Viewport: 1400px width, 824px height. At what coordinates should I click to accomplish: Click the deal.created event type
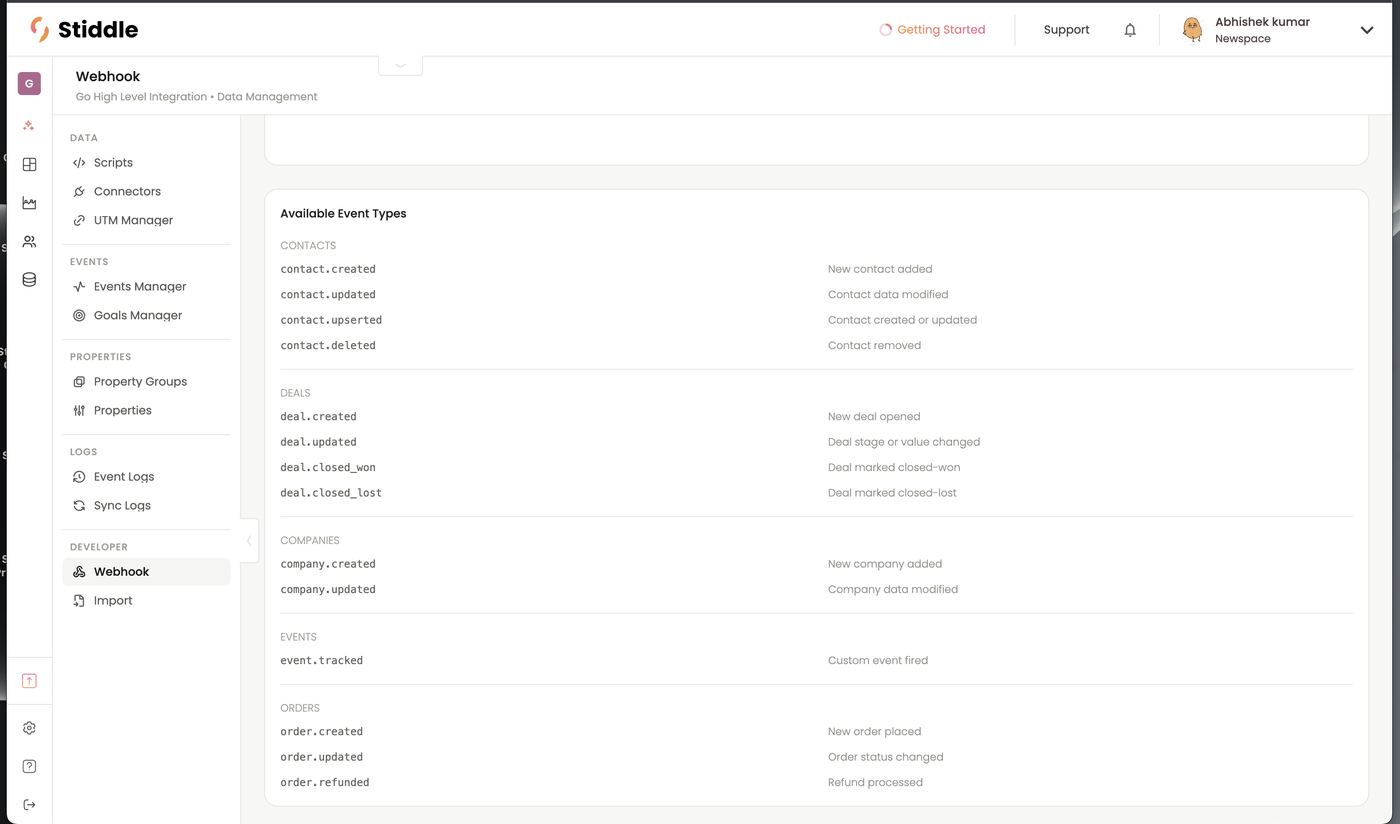[x=318, y=417]
